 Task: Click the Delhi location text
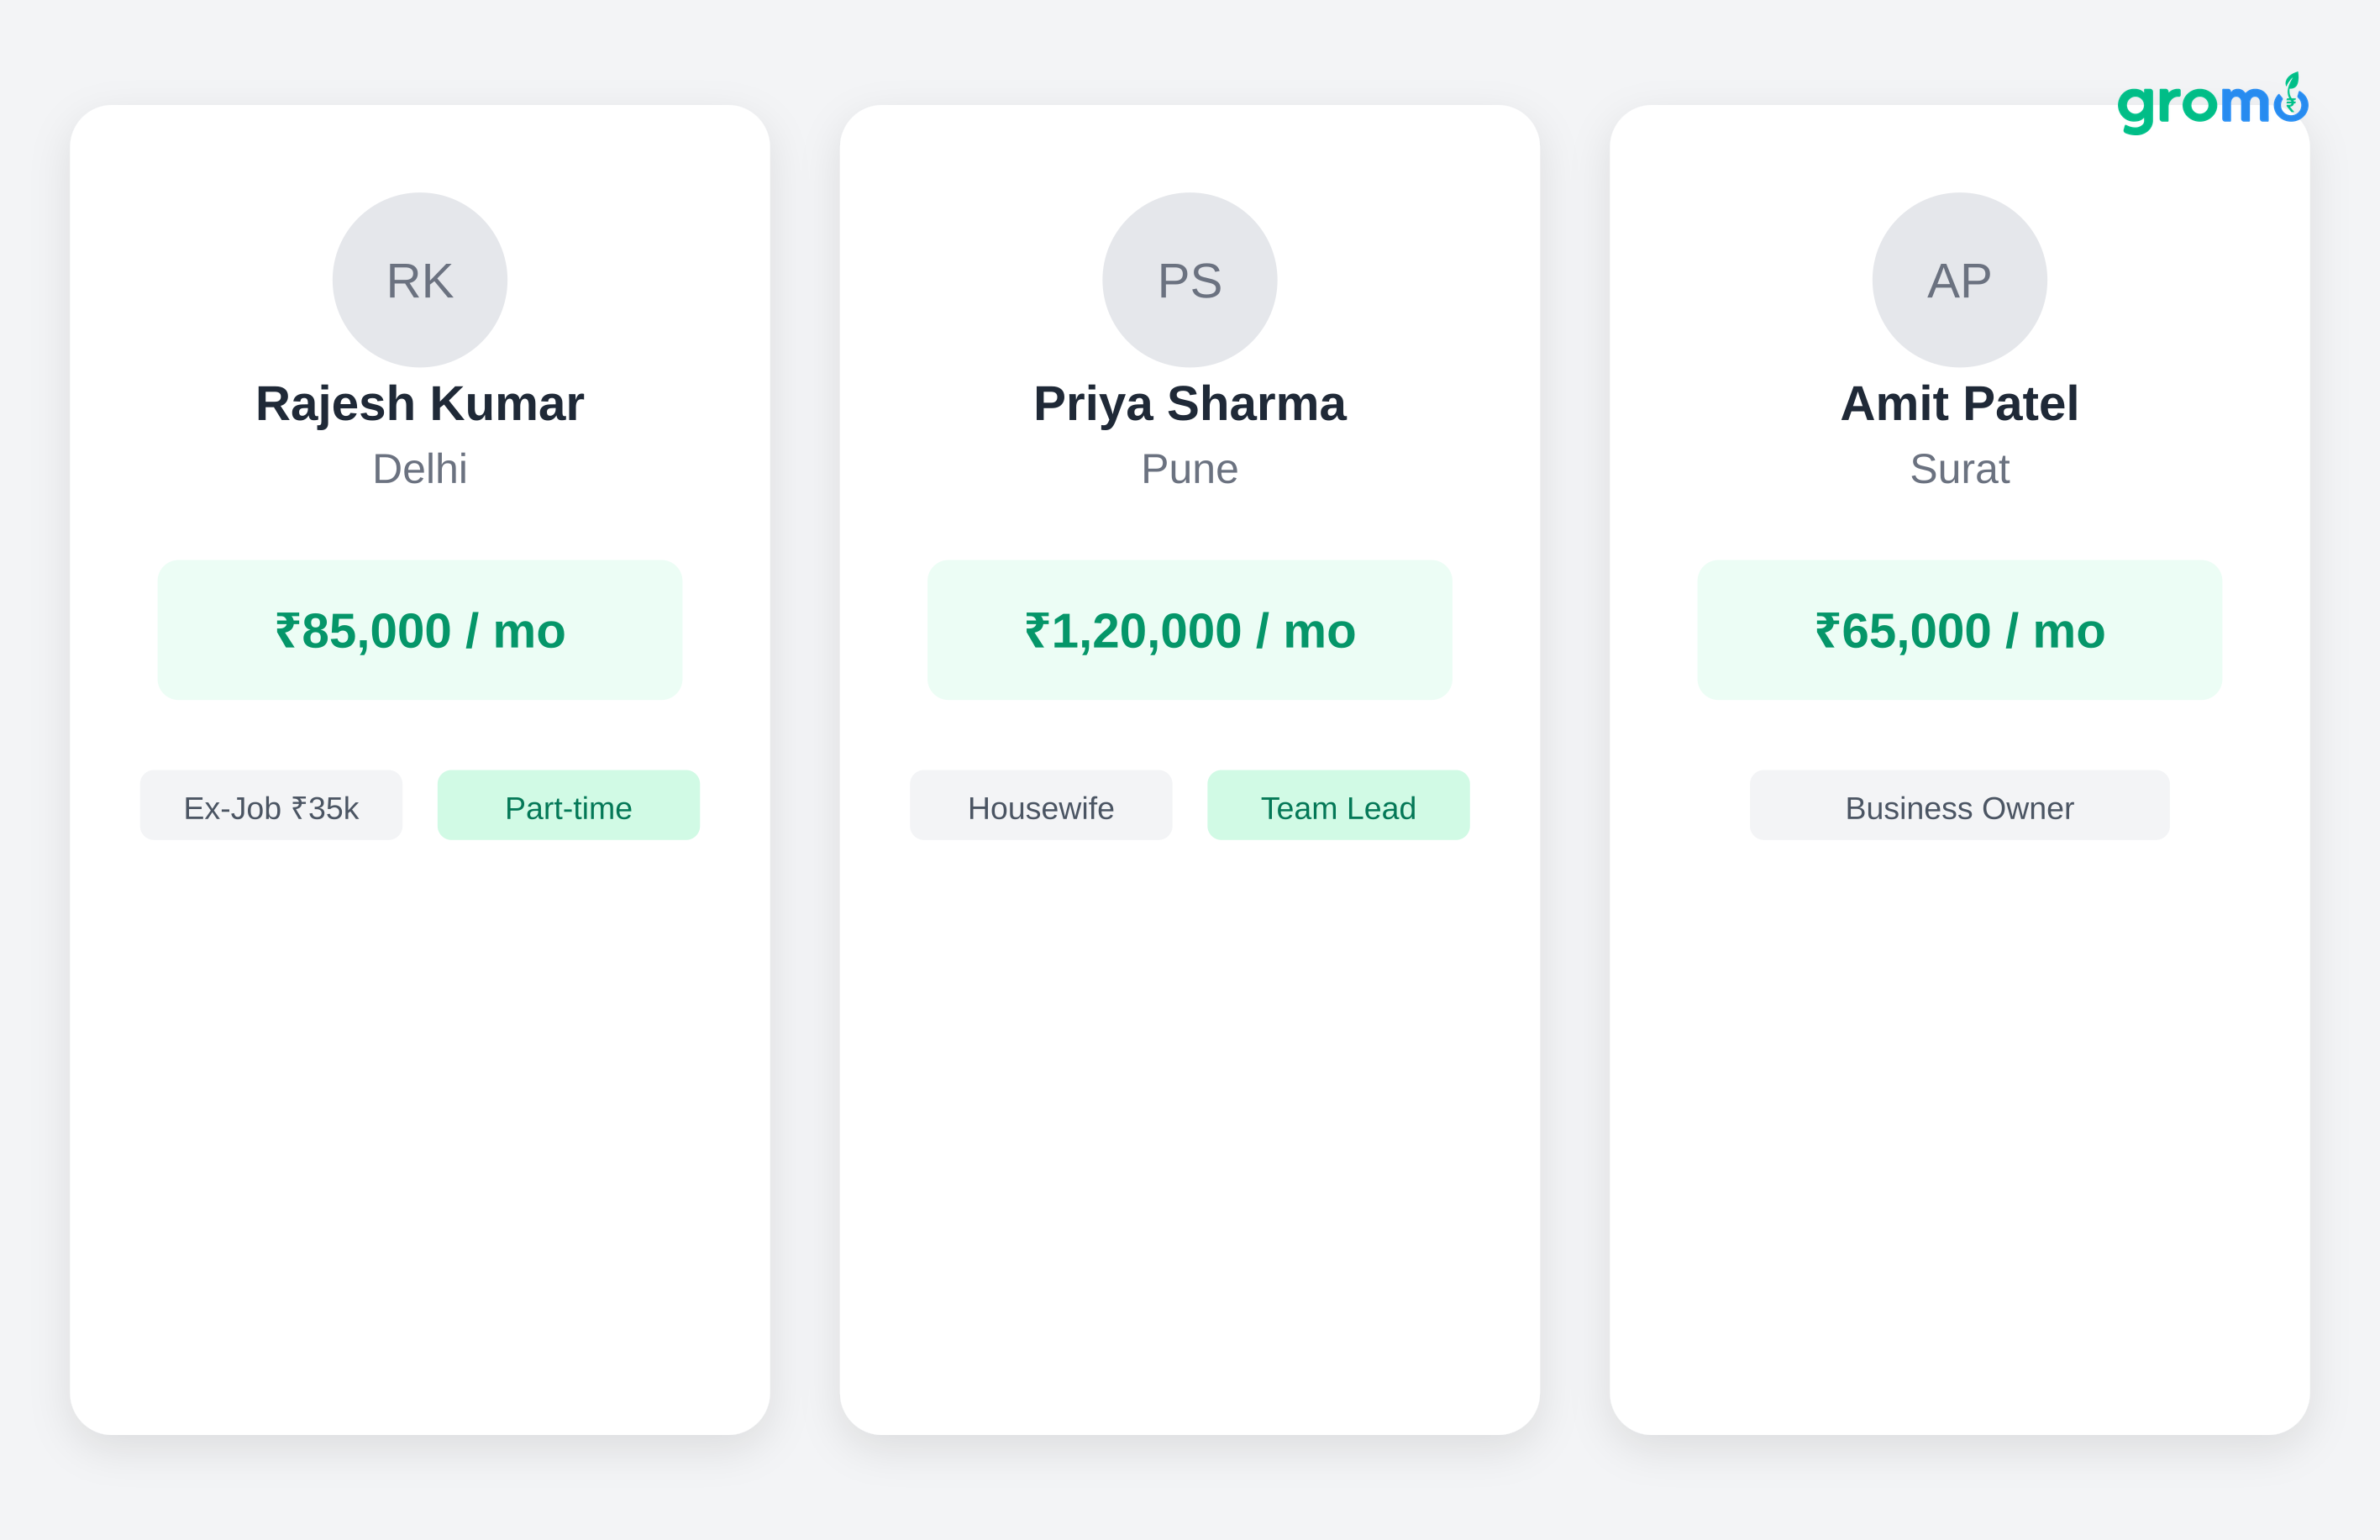(x=420, y=469)
